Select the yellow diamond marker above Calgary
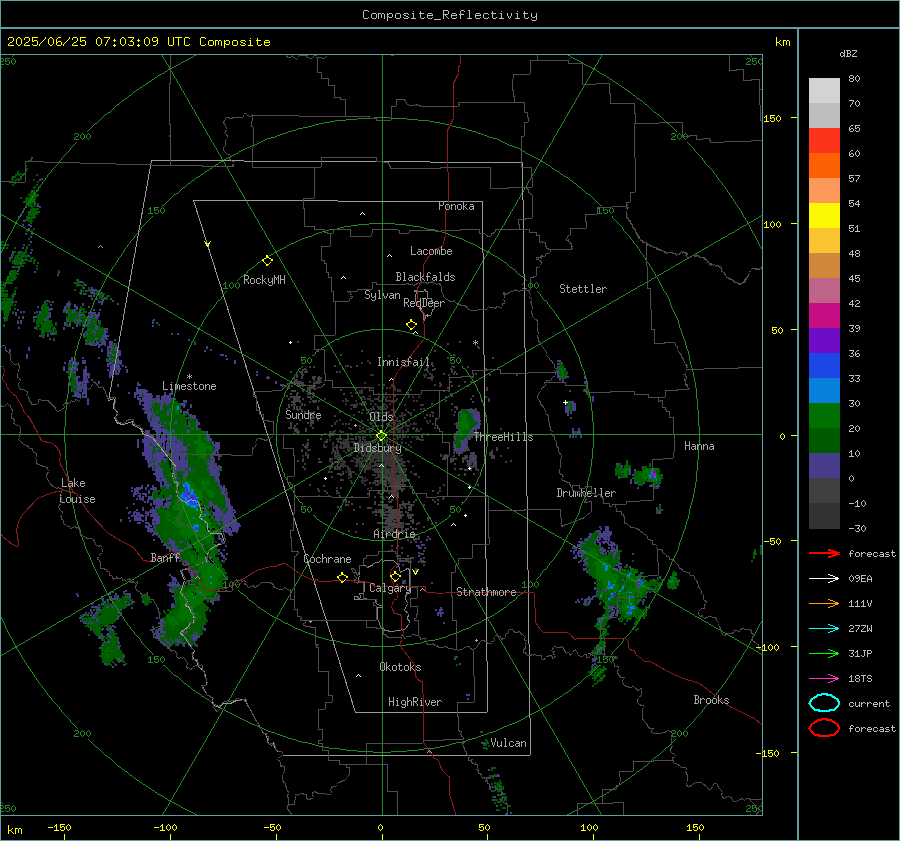 [x=395, y=576]
